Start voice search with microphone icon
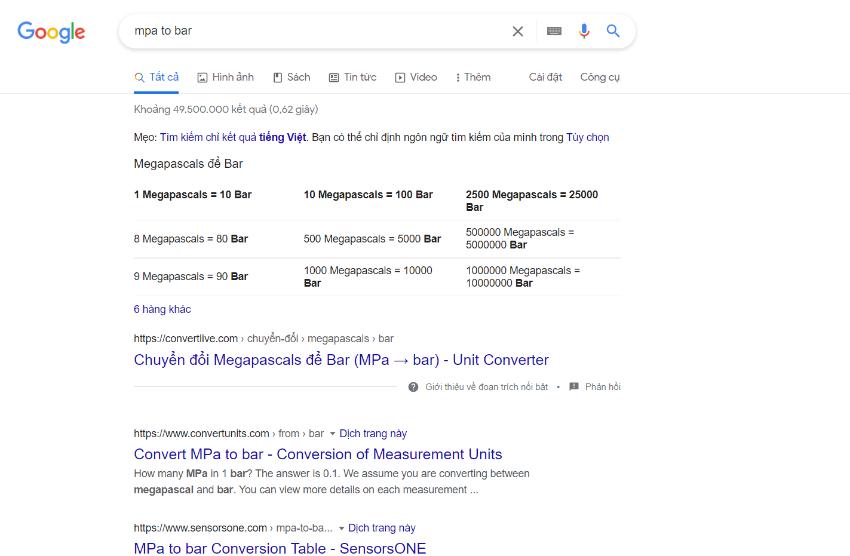The image size is (850, 556). coord(584,31)
